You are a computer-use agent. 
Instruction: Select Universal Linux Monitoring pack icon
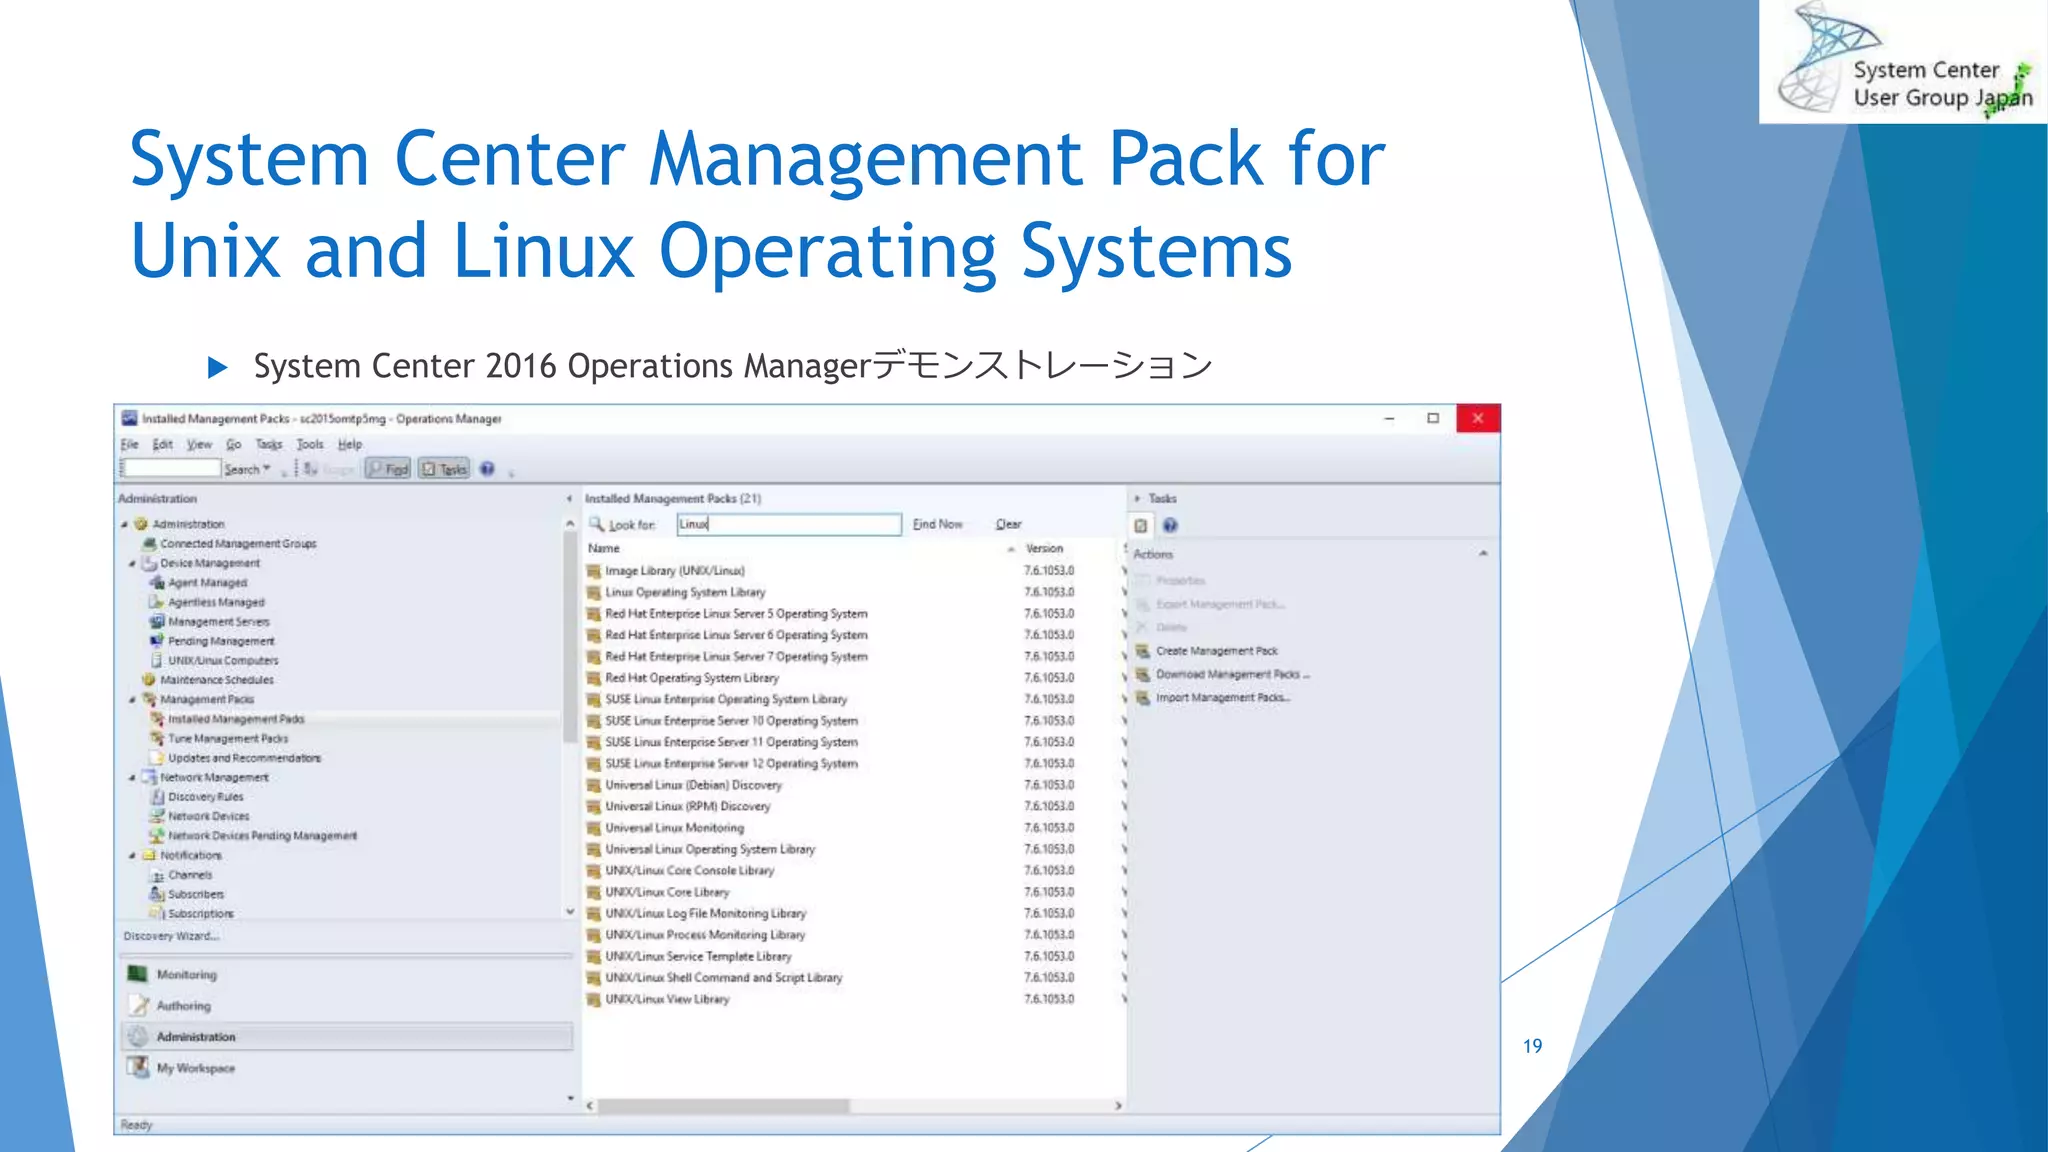point(594,828)
